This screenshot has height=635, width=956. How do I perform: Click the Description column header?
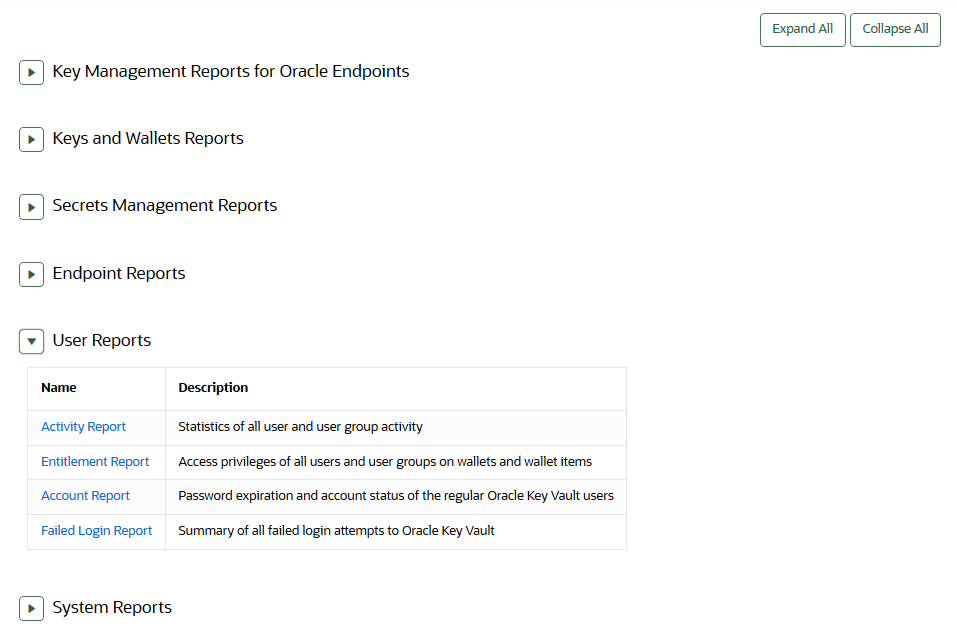(213, 387)
